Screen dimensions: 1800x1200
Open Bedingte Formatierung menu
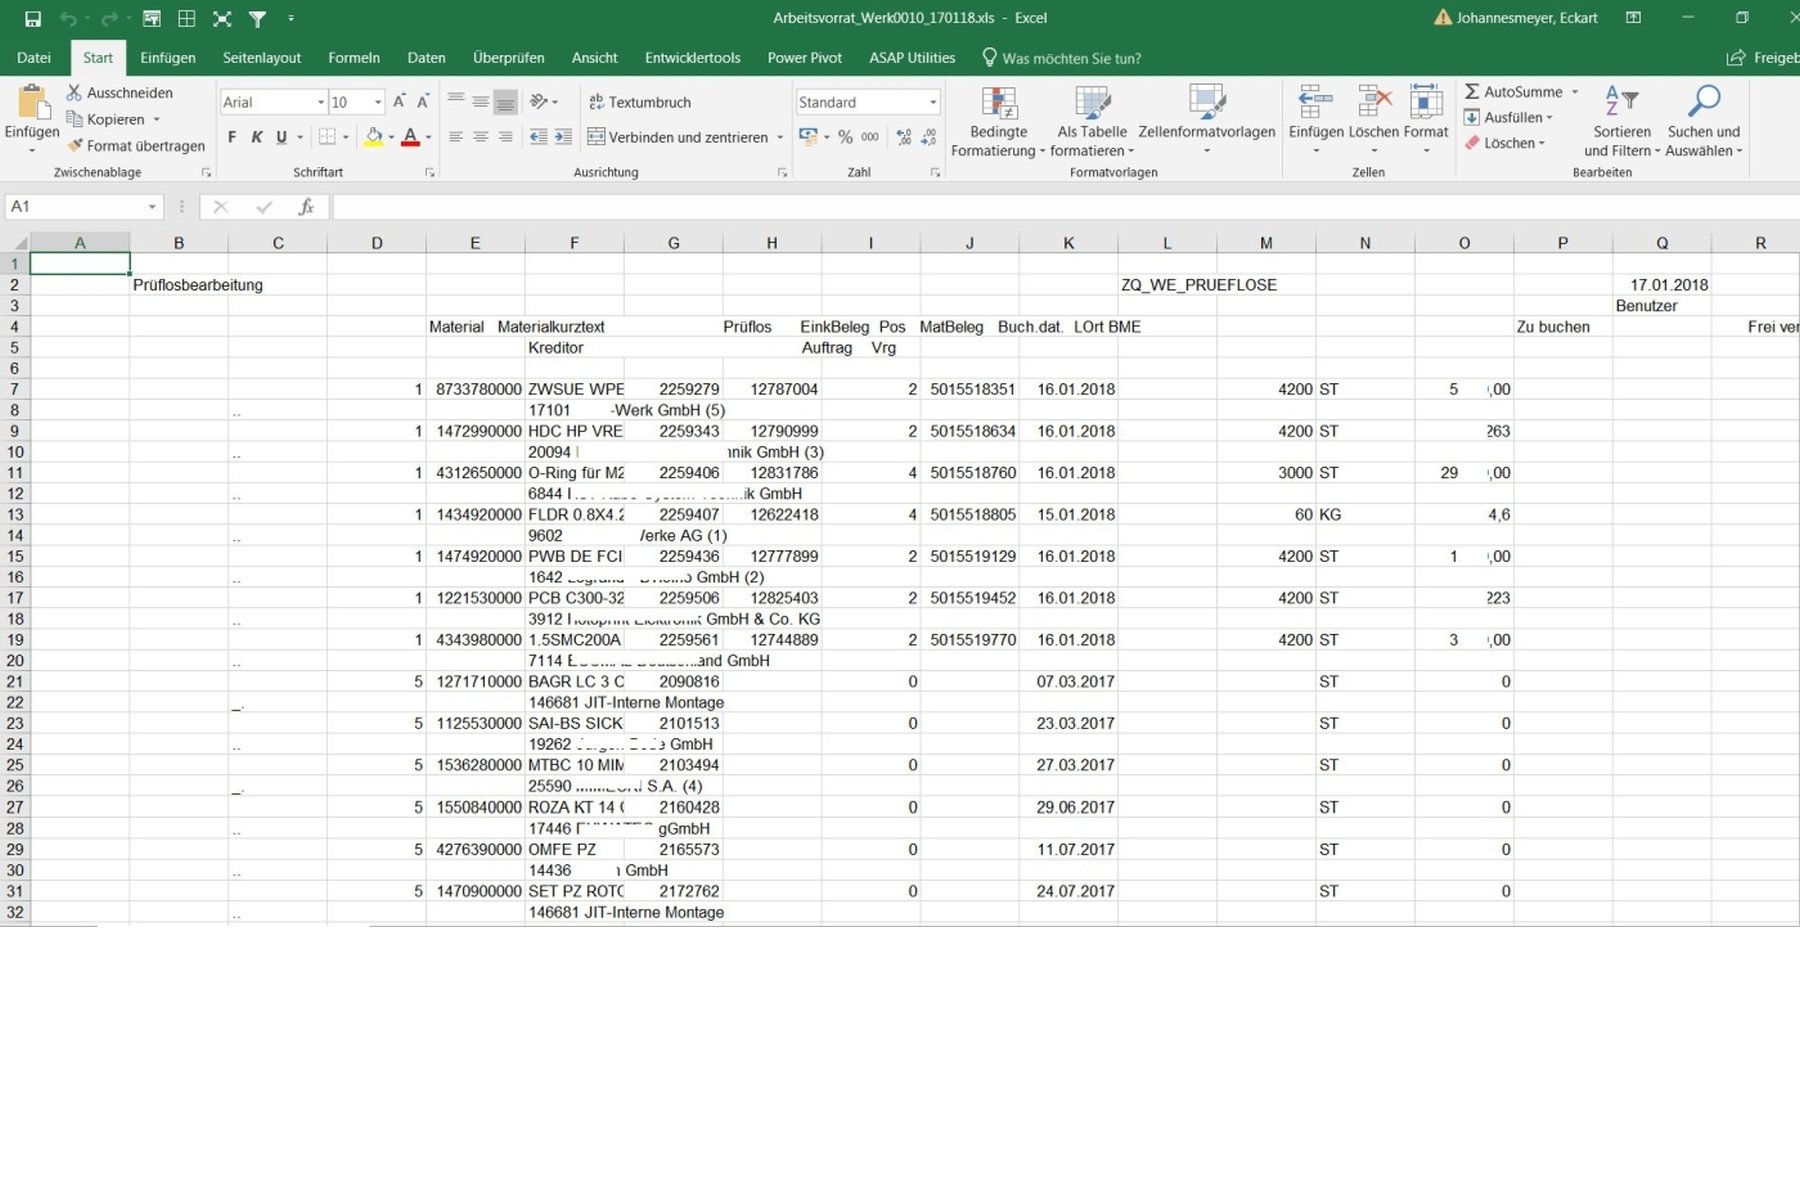tap(998, 121)
